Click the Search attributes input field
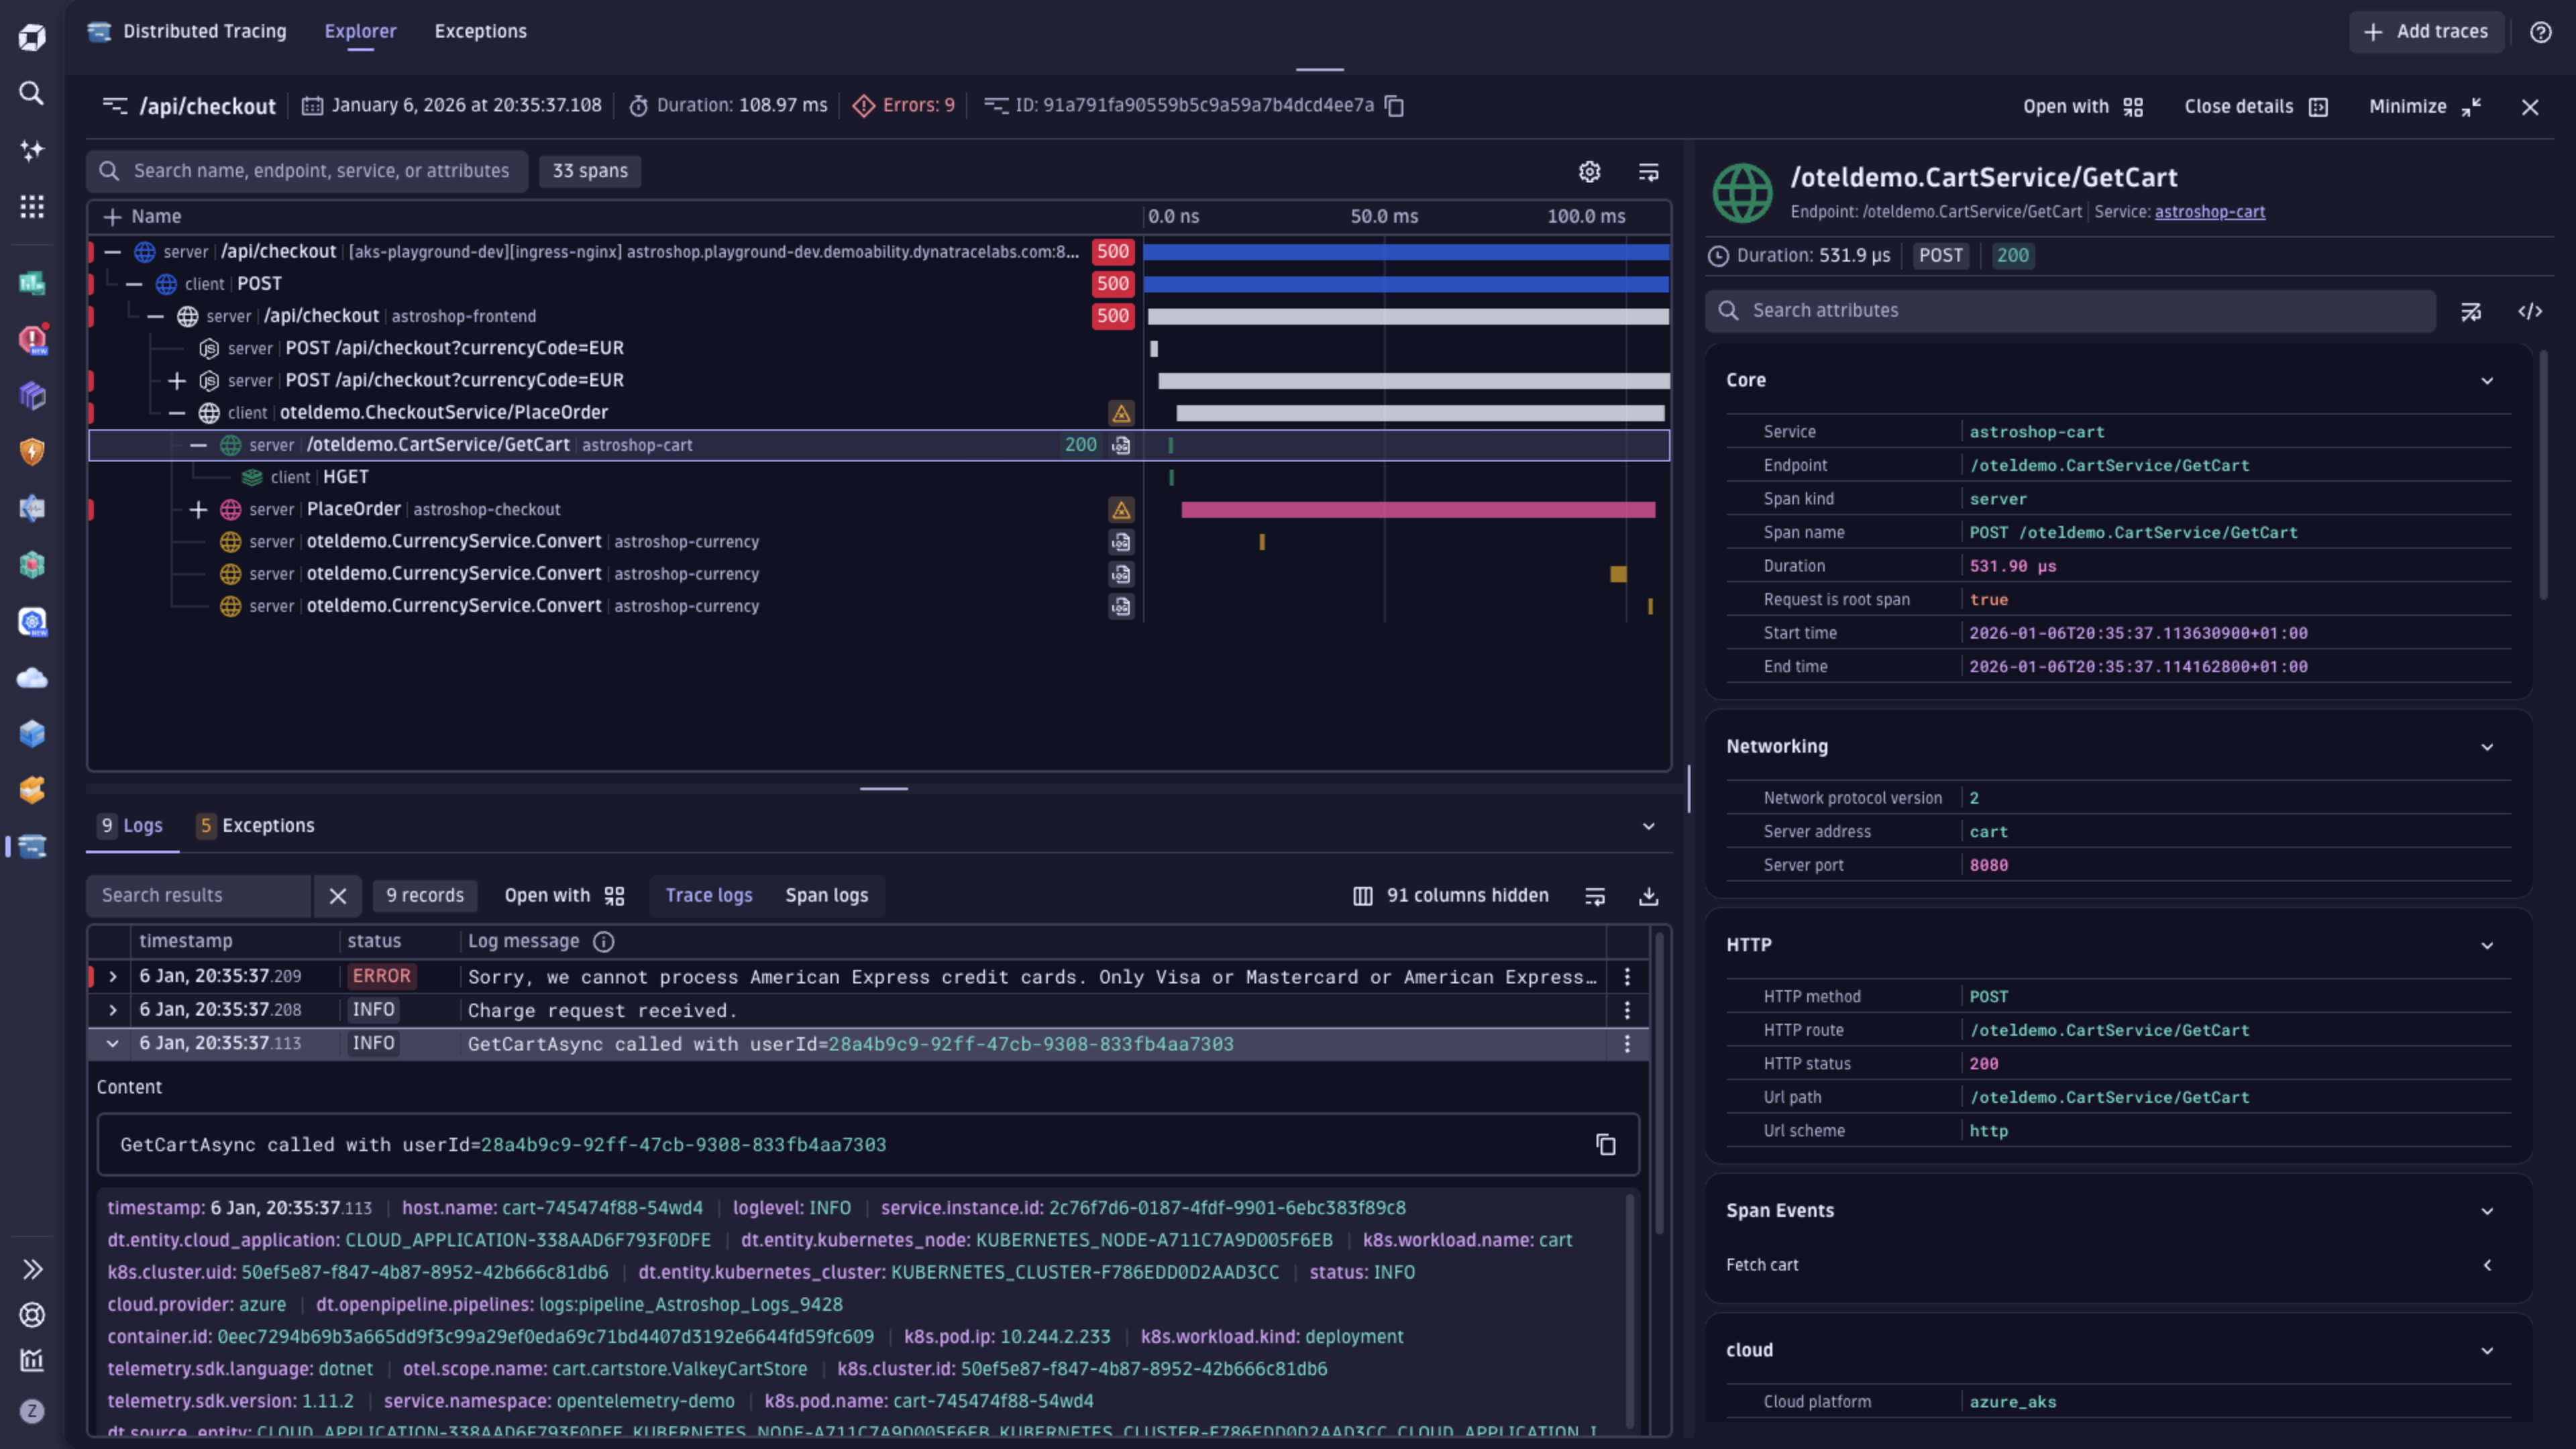This screenshot has width=2576, height=1449. [x=2070, y=310]
